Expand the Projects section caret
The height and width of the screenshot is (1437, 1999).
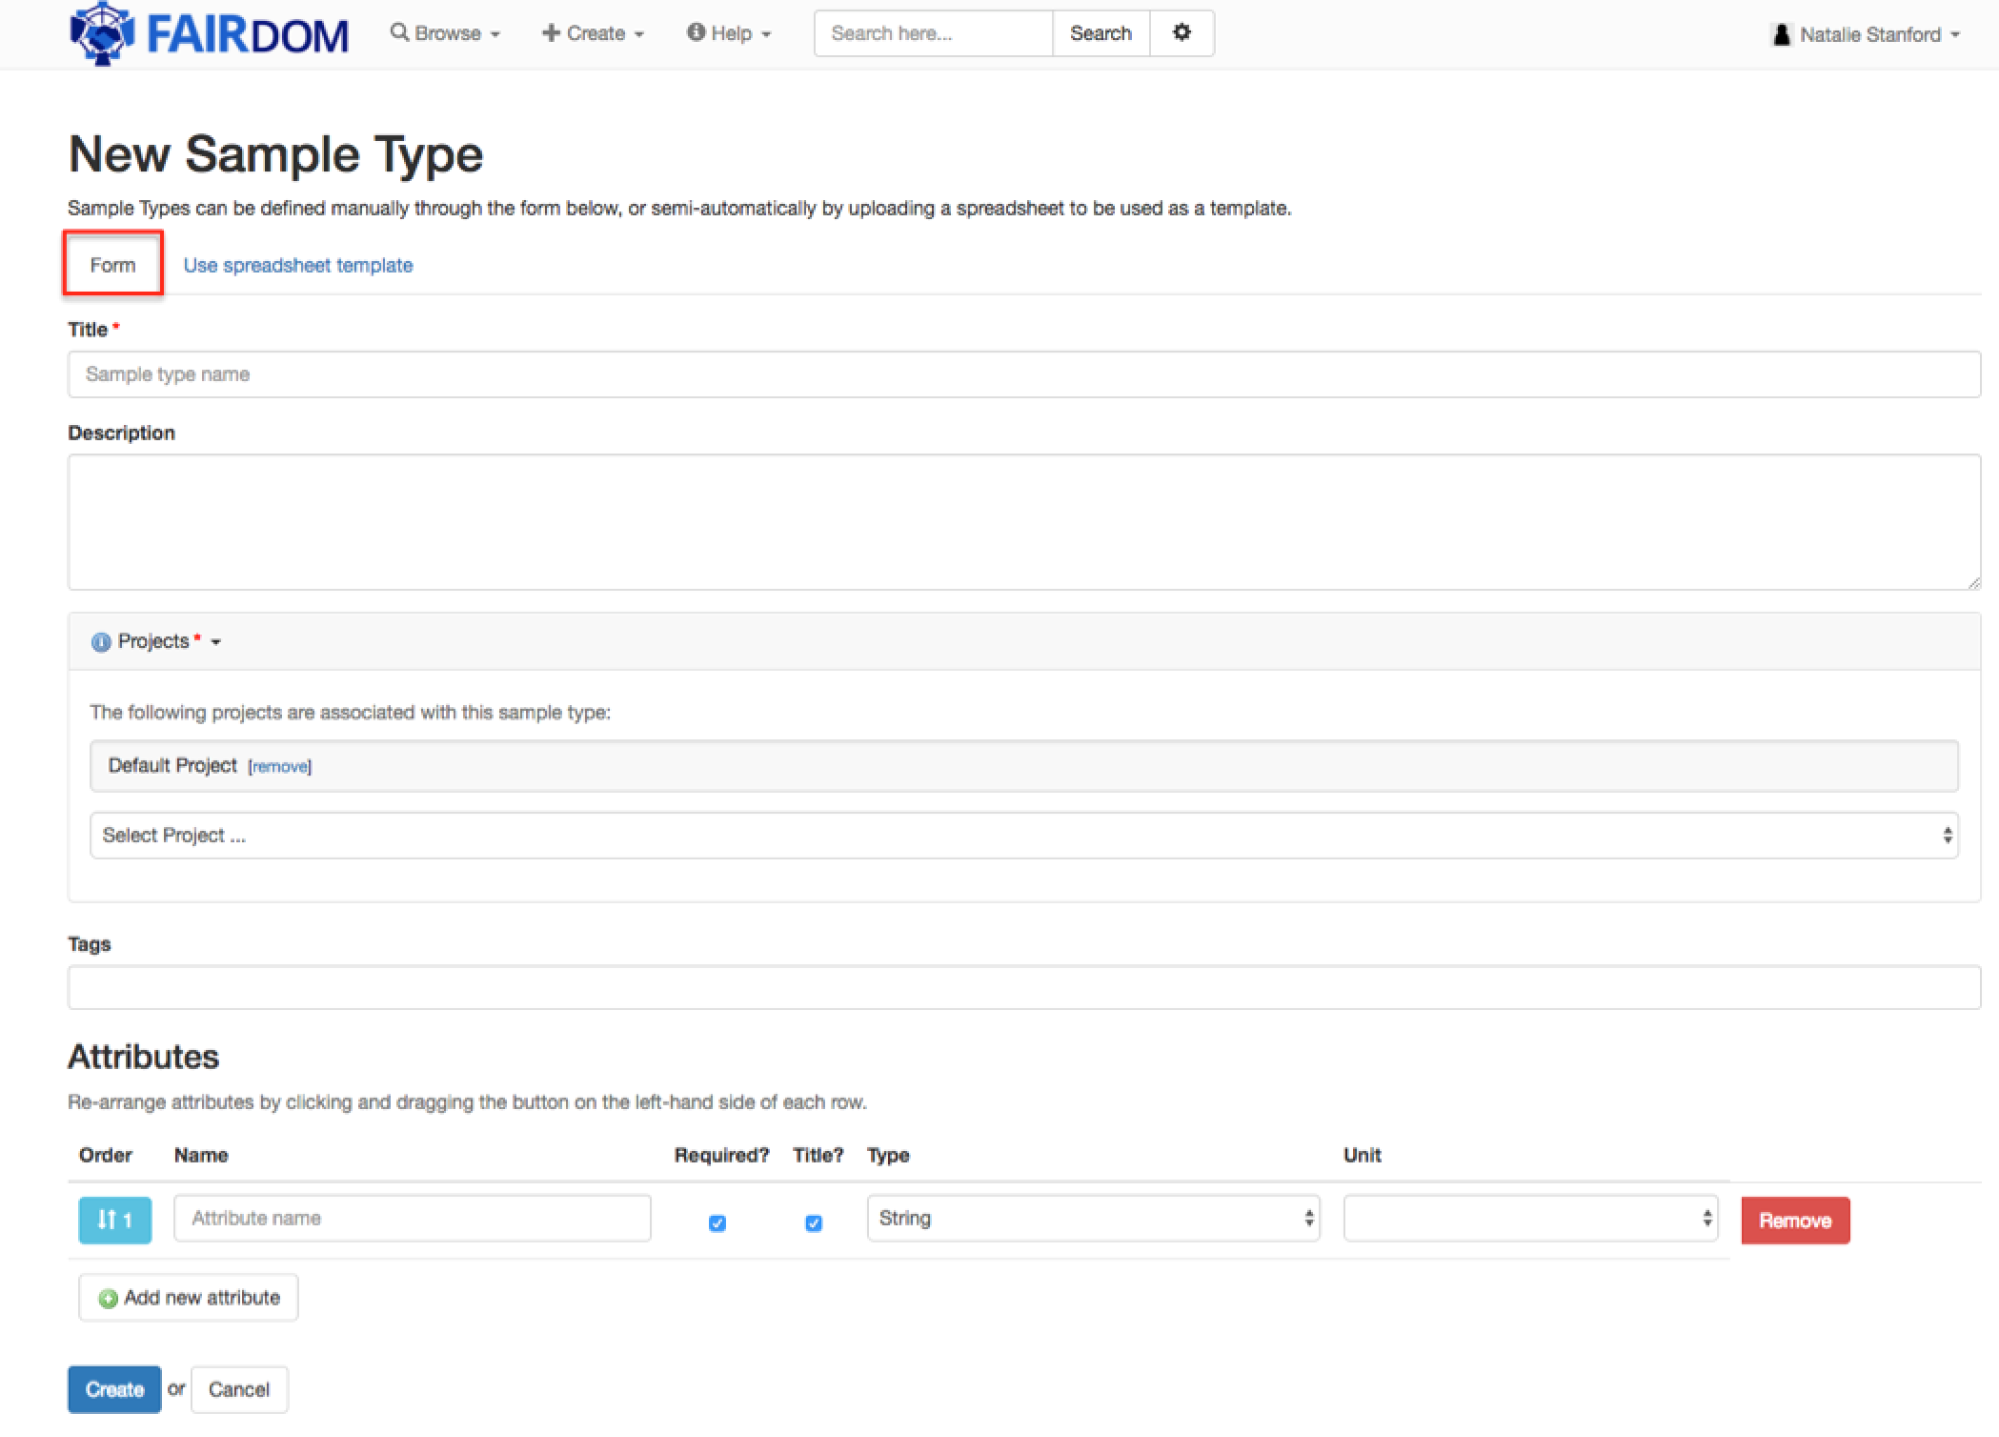coord(216,643)
